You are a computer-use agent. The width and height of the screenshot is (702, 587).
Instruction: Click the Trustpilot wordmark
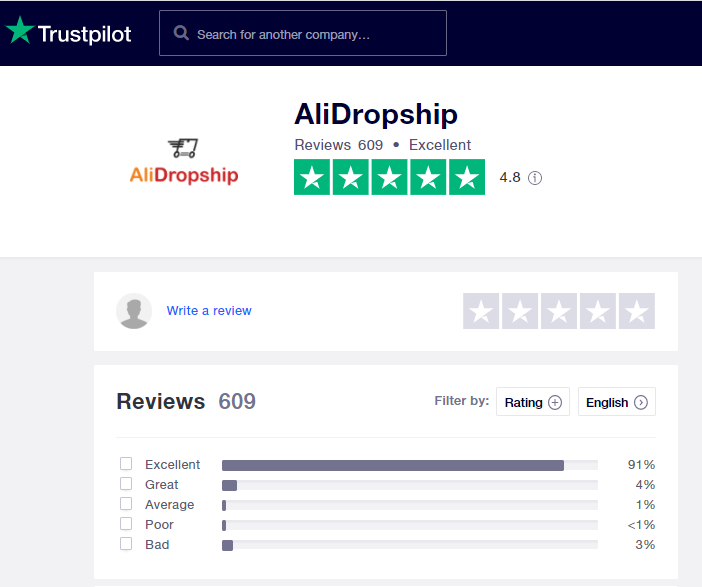coord(84,34)
